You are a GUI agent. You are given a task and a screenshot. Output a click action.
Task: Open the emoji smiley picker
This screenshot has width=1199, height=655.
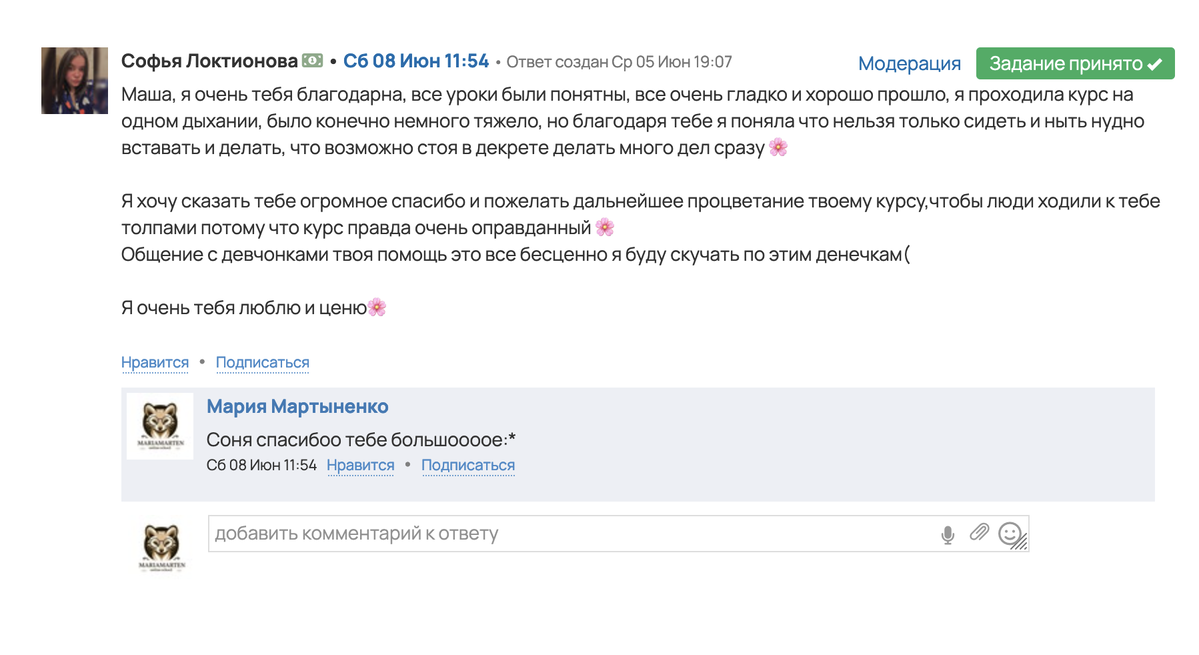[x=1010, y=533]
